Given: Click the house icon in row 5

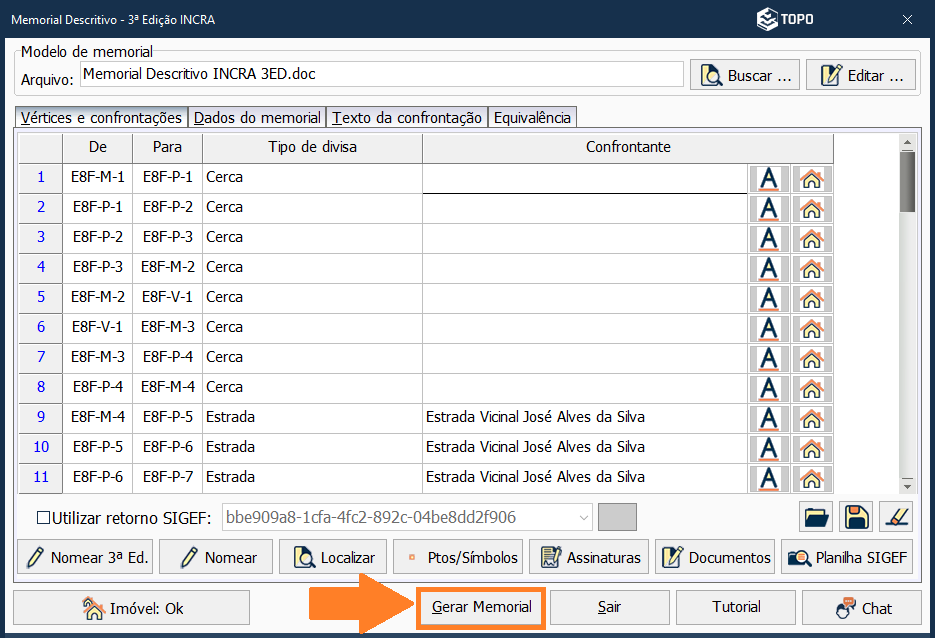Looking at the screenshot, I should 812,299.
